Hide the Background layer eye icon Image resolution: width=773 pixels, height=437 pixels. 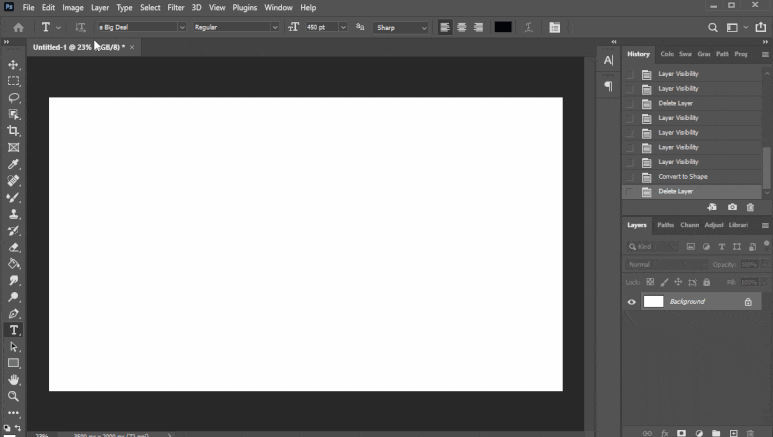tap(632, 302)
